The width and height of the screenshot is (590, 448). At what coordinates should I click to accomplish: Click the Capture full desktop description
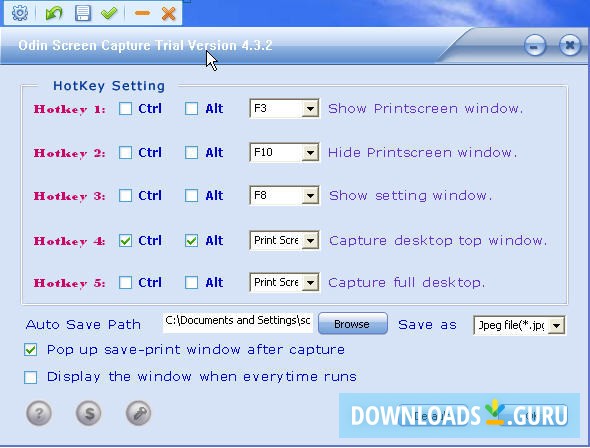click(x=407, y=282)
